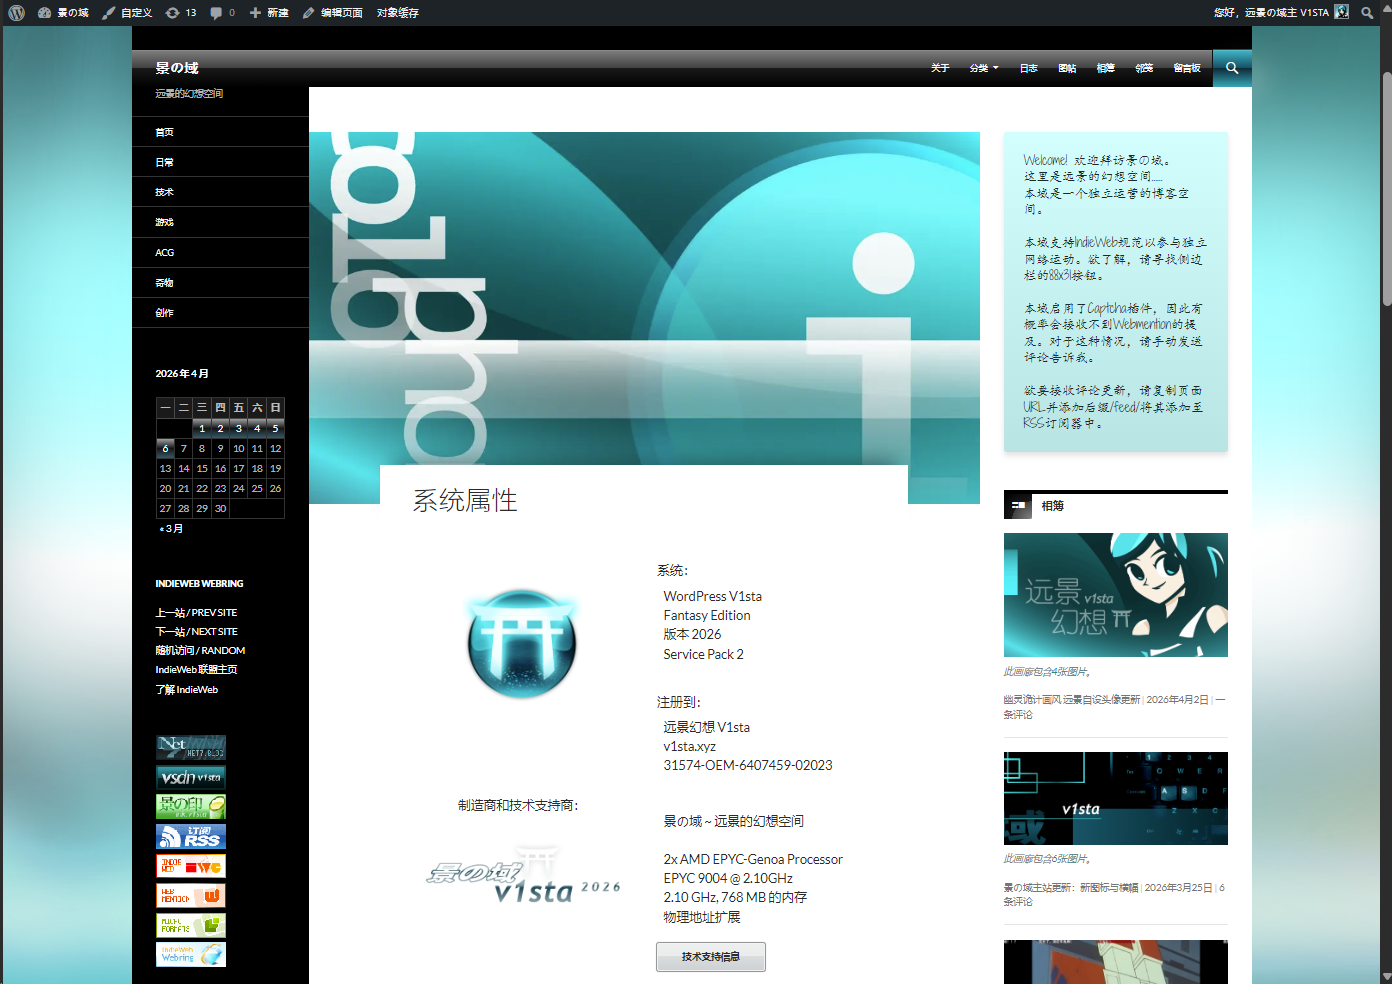
Task: Select 技术 in the left sidebar menu
Action: 165,192
